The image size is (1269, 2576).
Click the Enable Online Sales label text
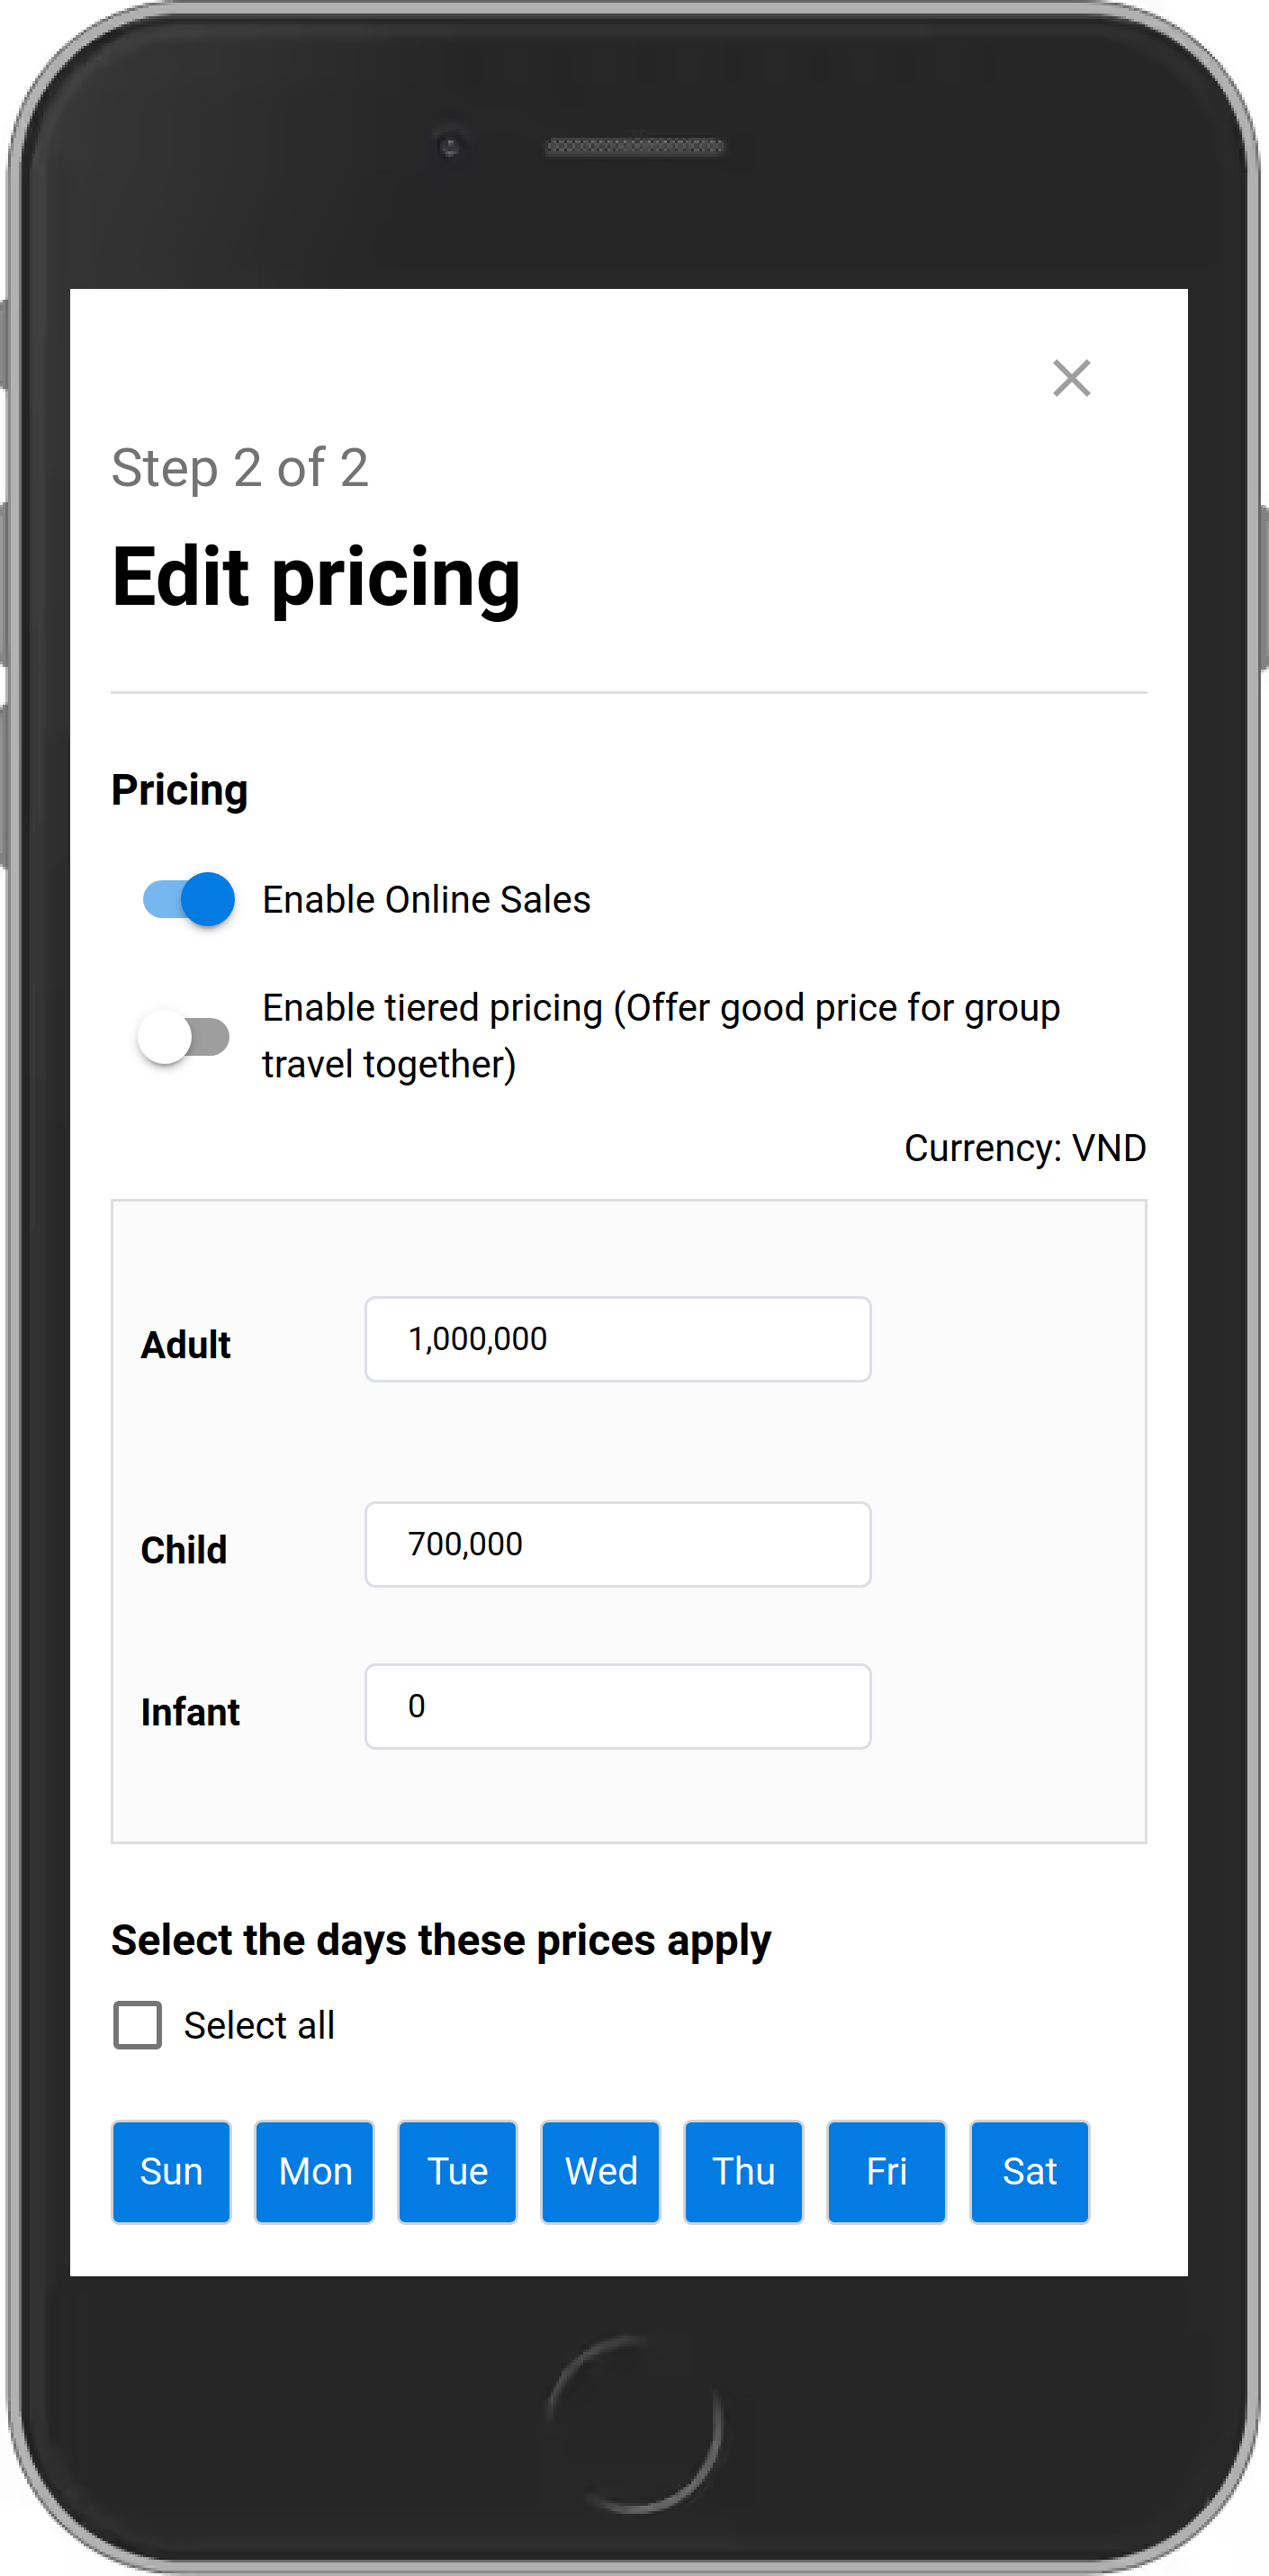tap(427, 898)
